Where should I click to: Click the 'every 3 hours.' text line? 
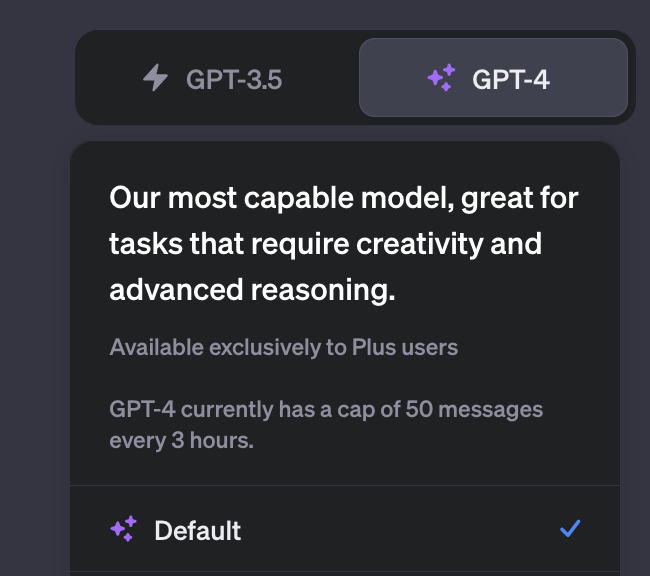[182, 440]
